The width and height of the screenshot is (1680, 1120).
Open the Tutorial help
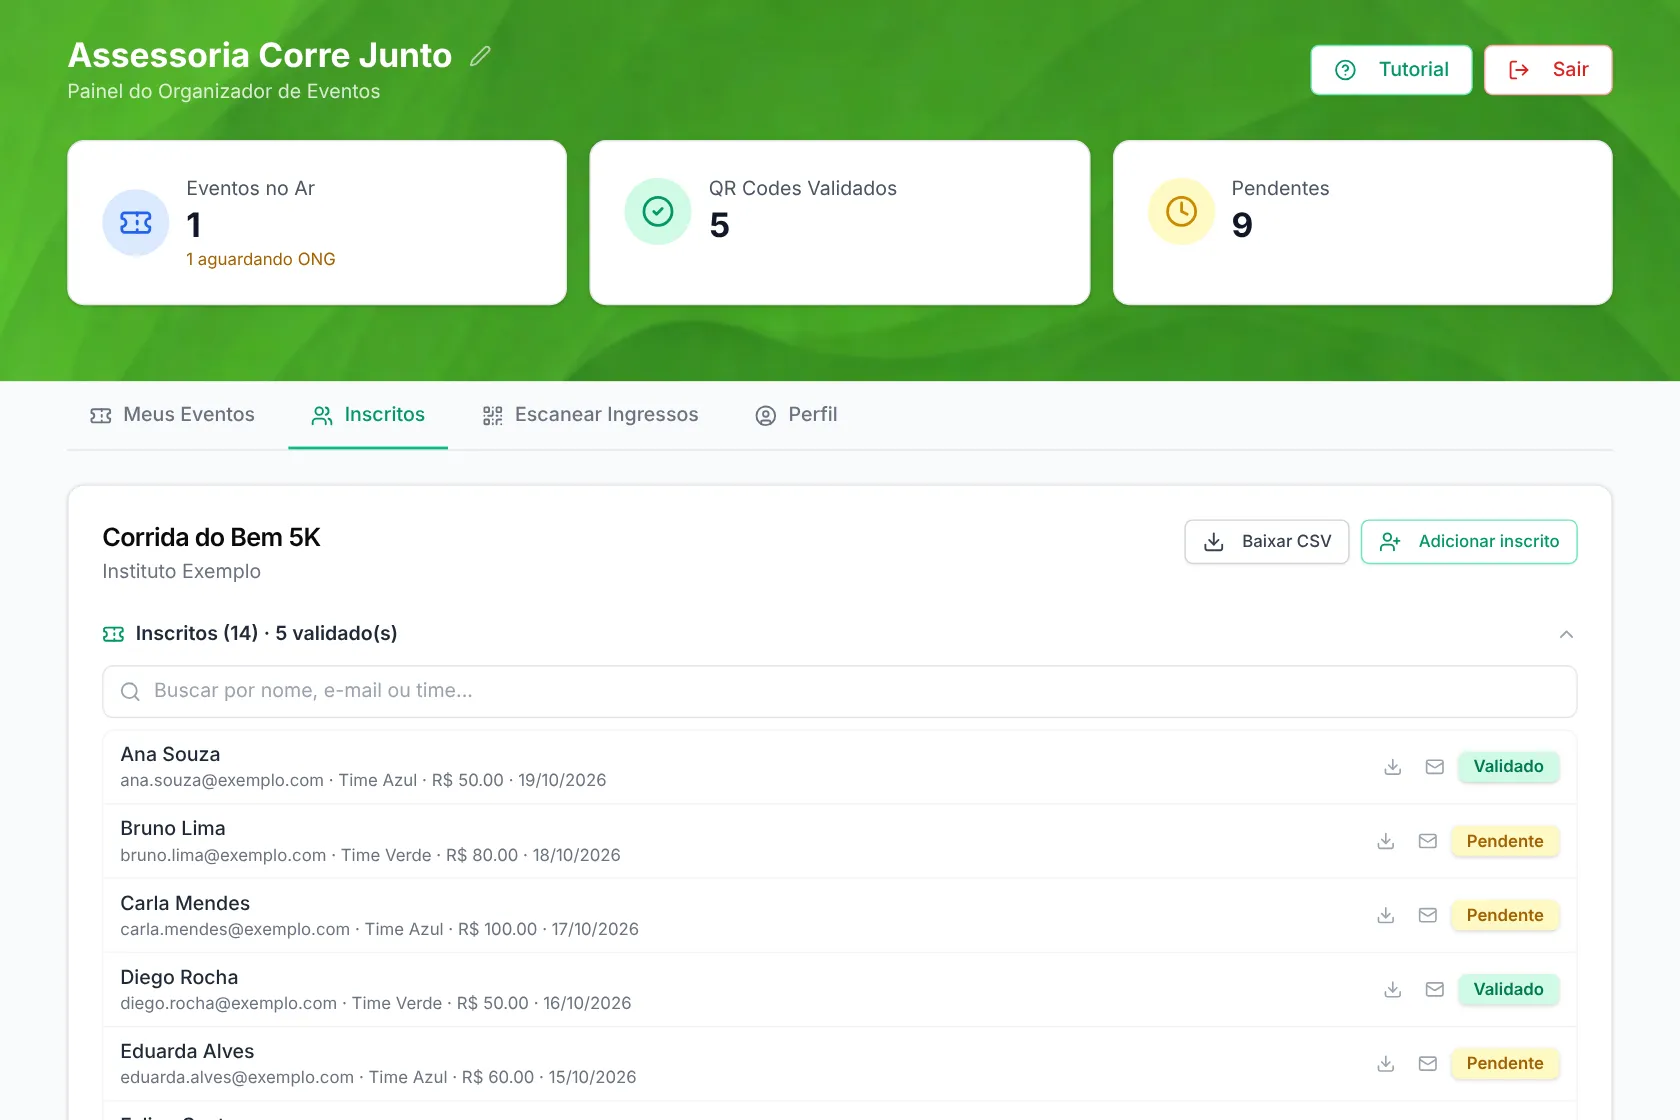(x=1391, y=70)
